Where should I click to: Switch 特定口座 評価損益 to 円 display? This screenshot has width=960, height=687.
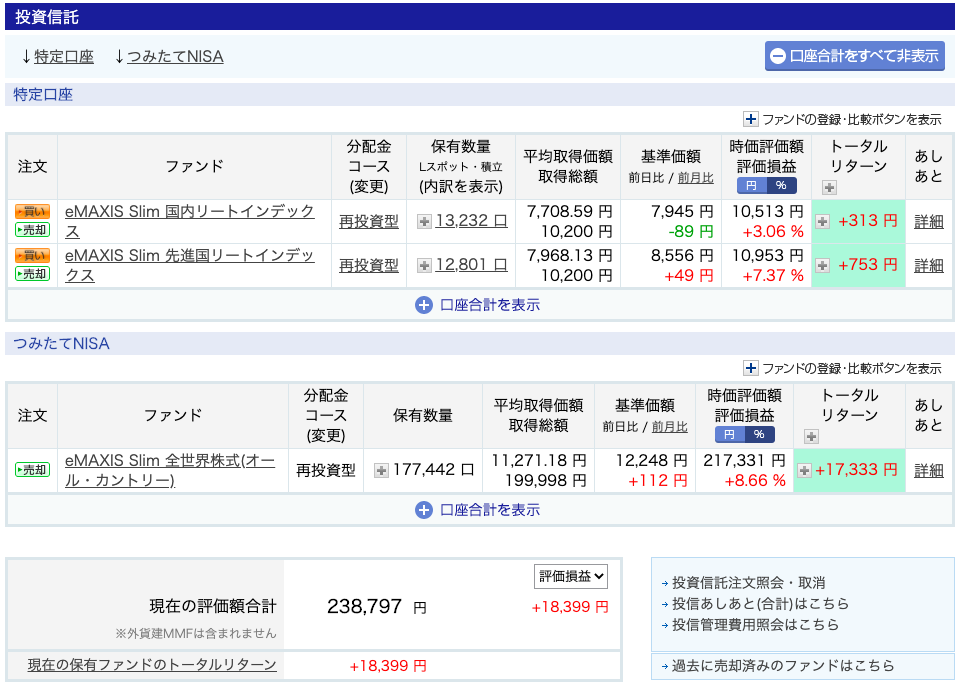[x=752, y=186]
